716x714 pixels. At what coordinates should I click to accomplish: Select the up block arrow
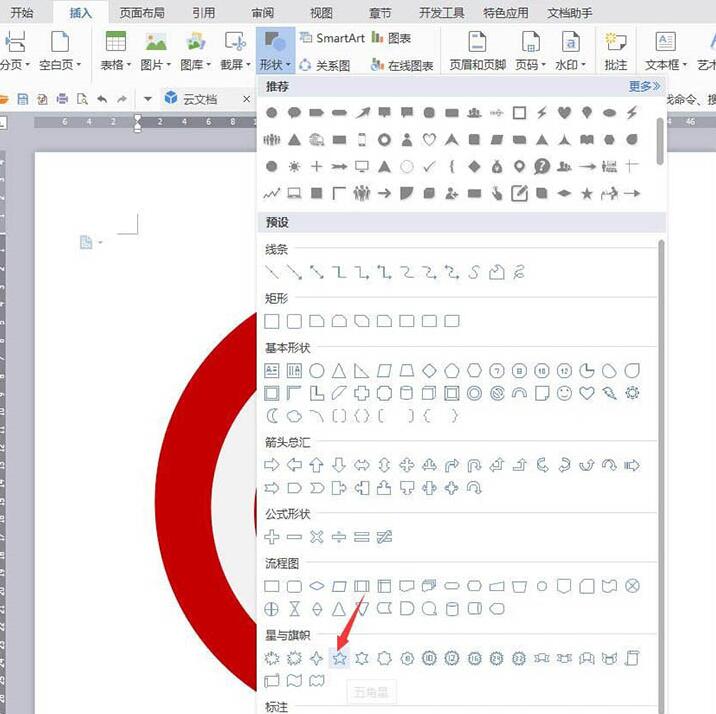[x=316, y=465]
